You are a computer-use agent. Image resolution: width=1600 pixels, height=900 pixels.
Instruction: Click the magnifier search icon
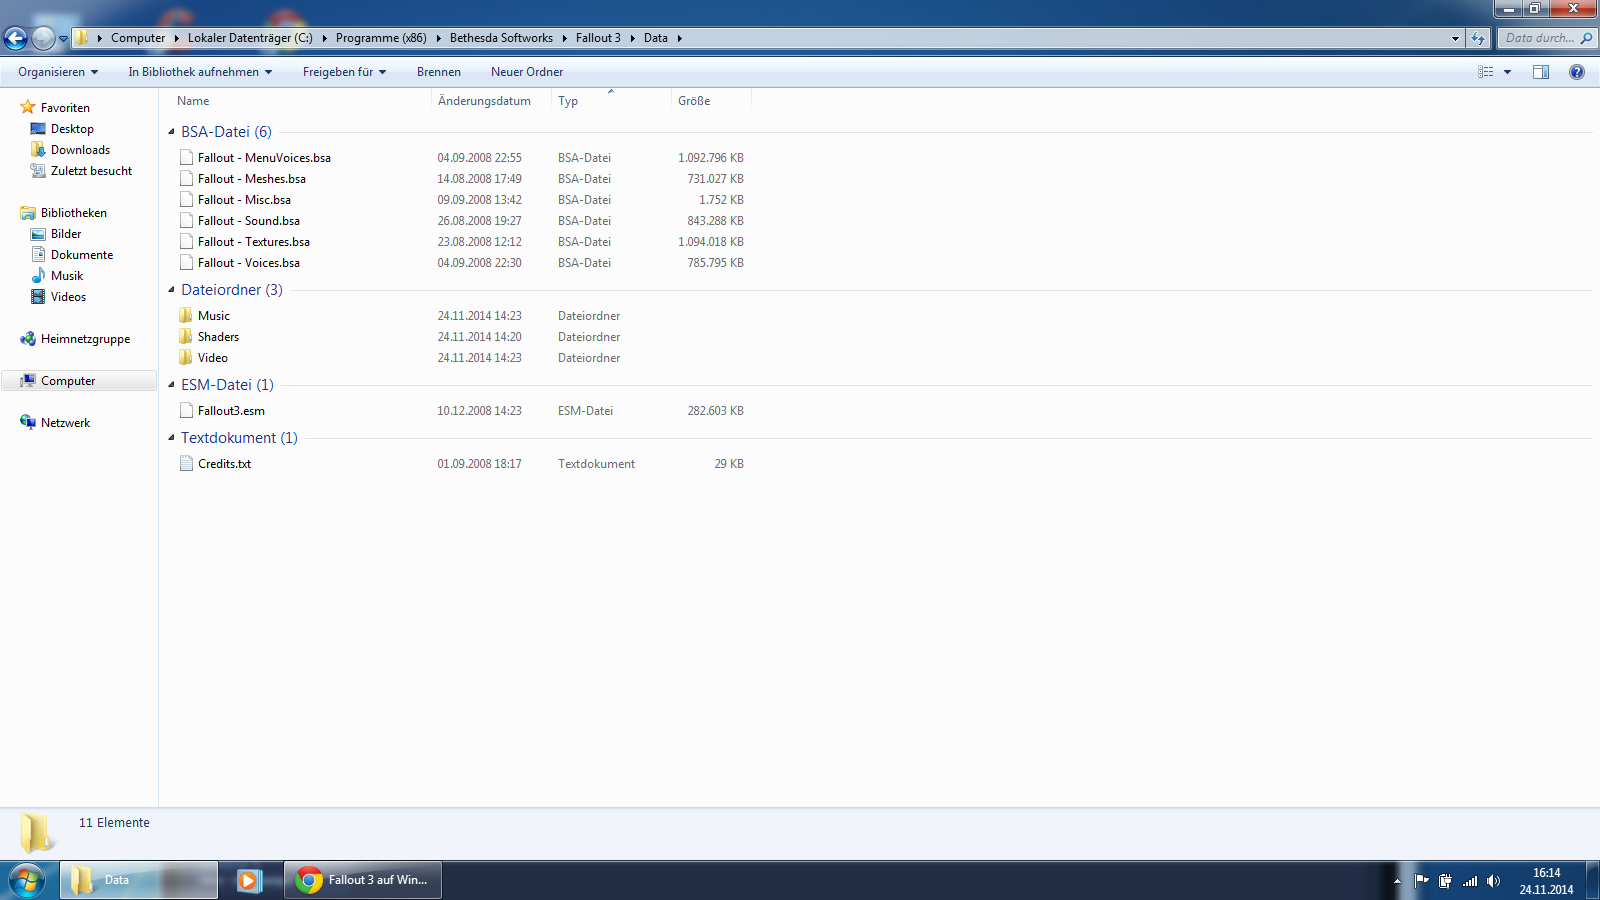click(1587, 38)
